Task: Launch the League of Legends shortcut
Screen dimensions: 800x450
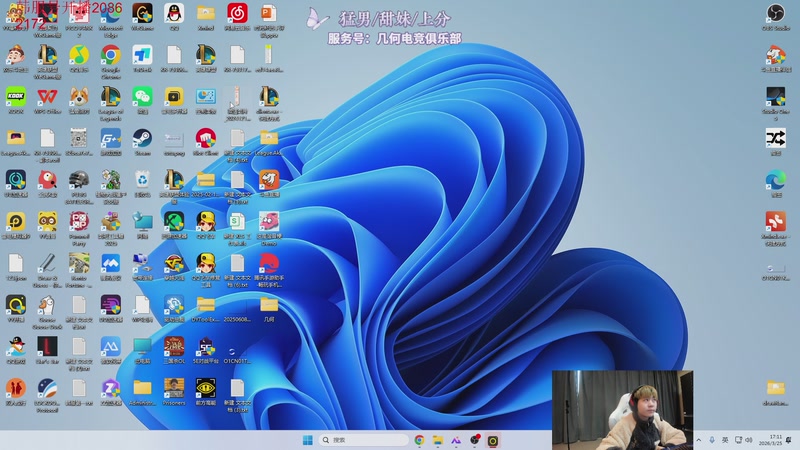Action: 111,96
